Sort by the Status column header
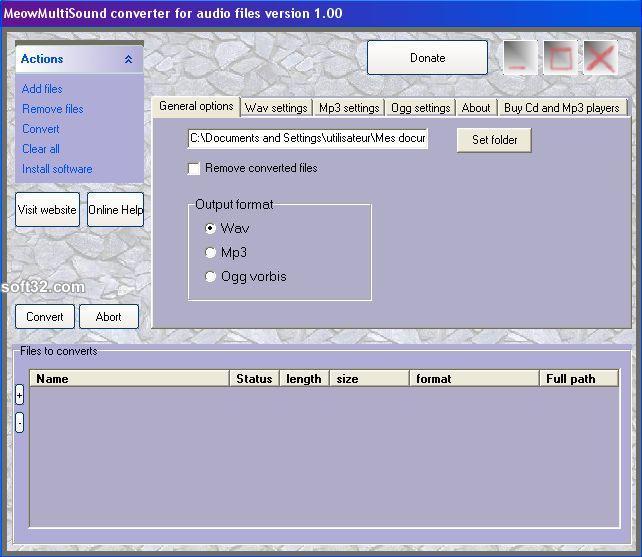This screenshot has height=557, width=642. click(254, 378)
